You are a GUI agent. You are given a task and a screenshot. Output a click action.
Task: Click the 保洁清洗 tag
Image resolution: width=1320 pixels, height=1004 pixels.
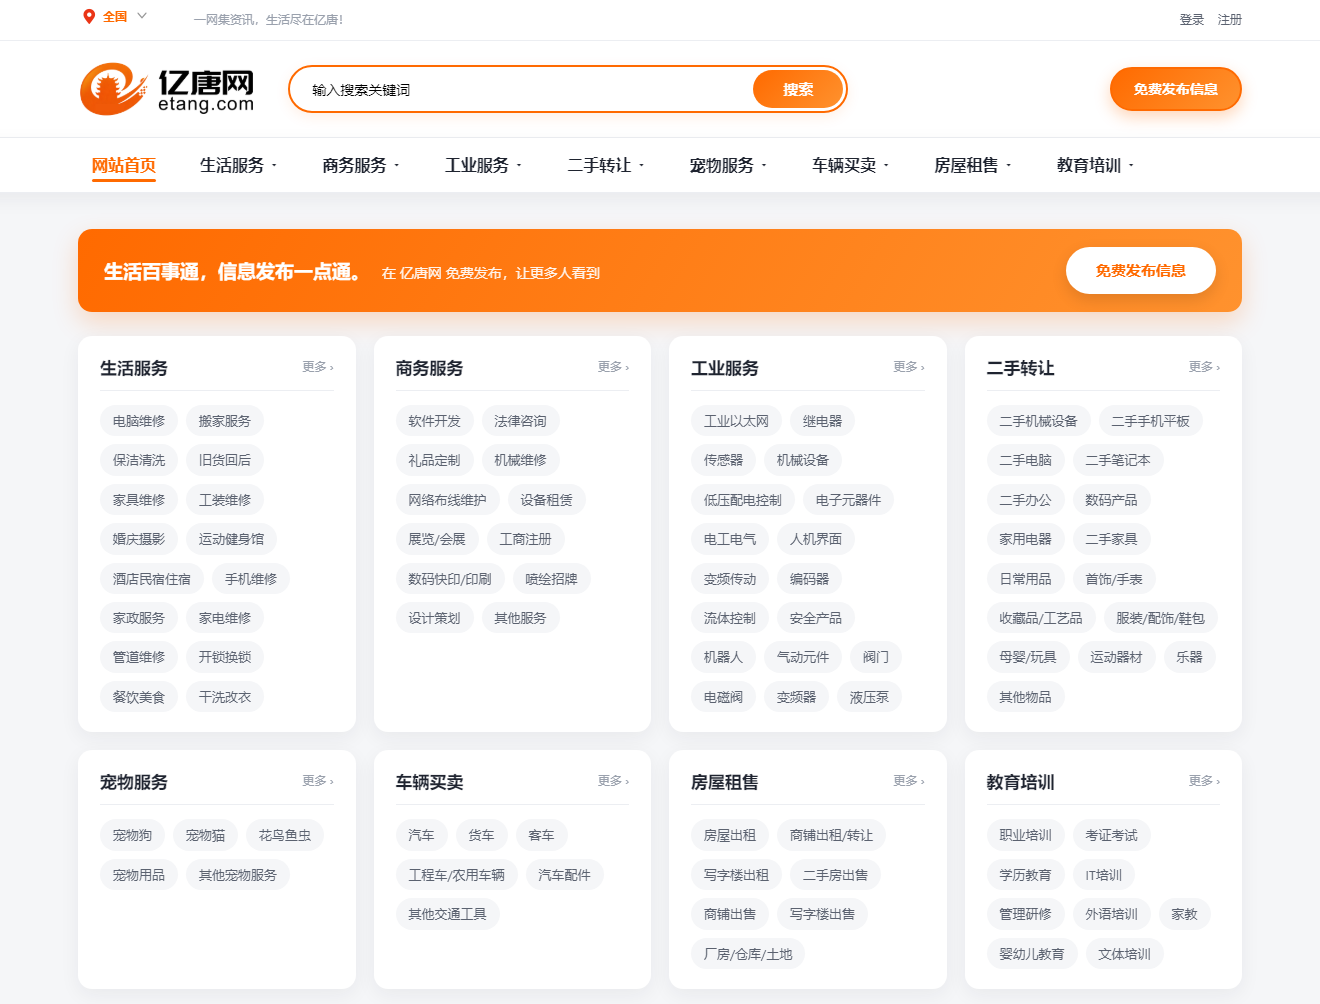139,460
